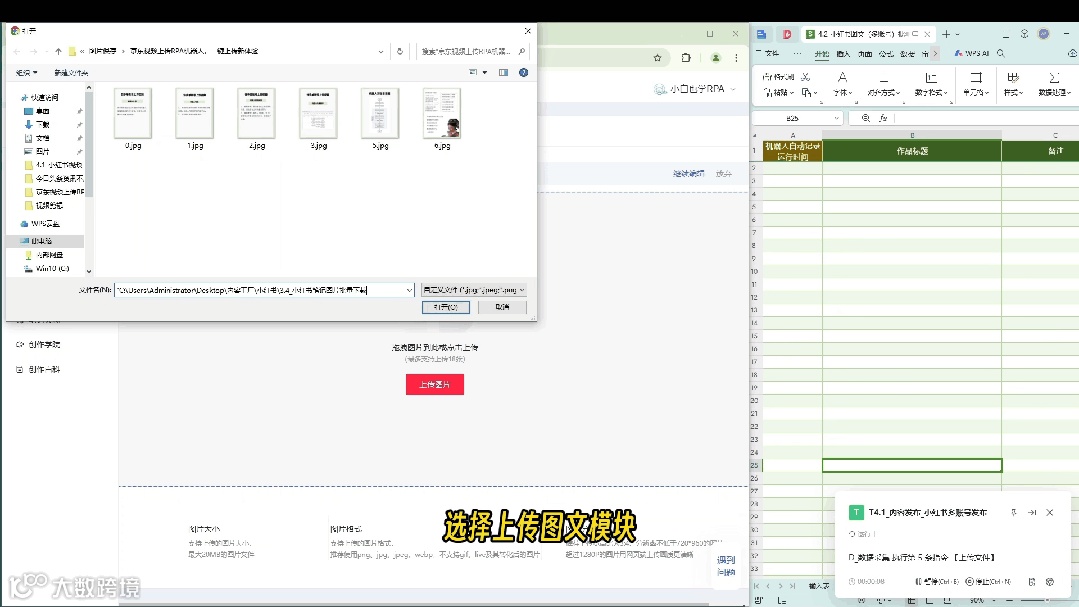This screenshot has width=1079, height=607.
Task: Click the fx insert function icon
Action: tap(884, 118)
